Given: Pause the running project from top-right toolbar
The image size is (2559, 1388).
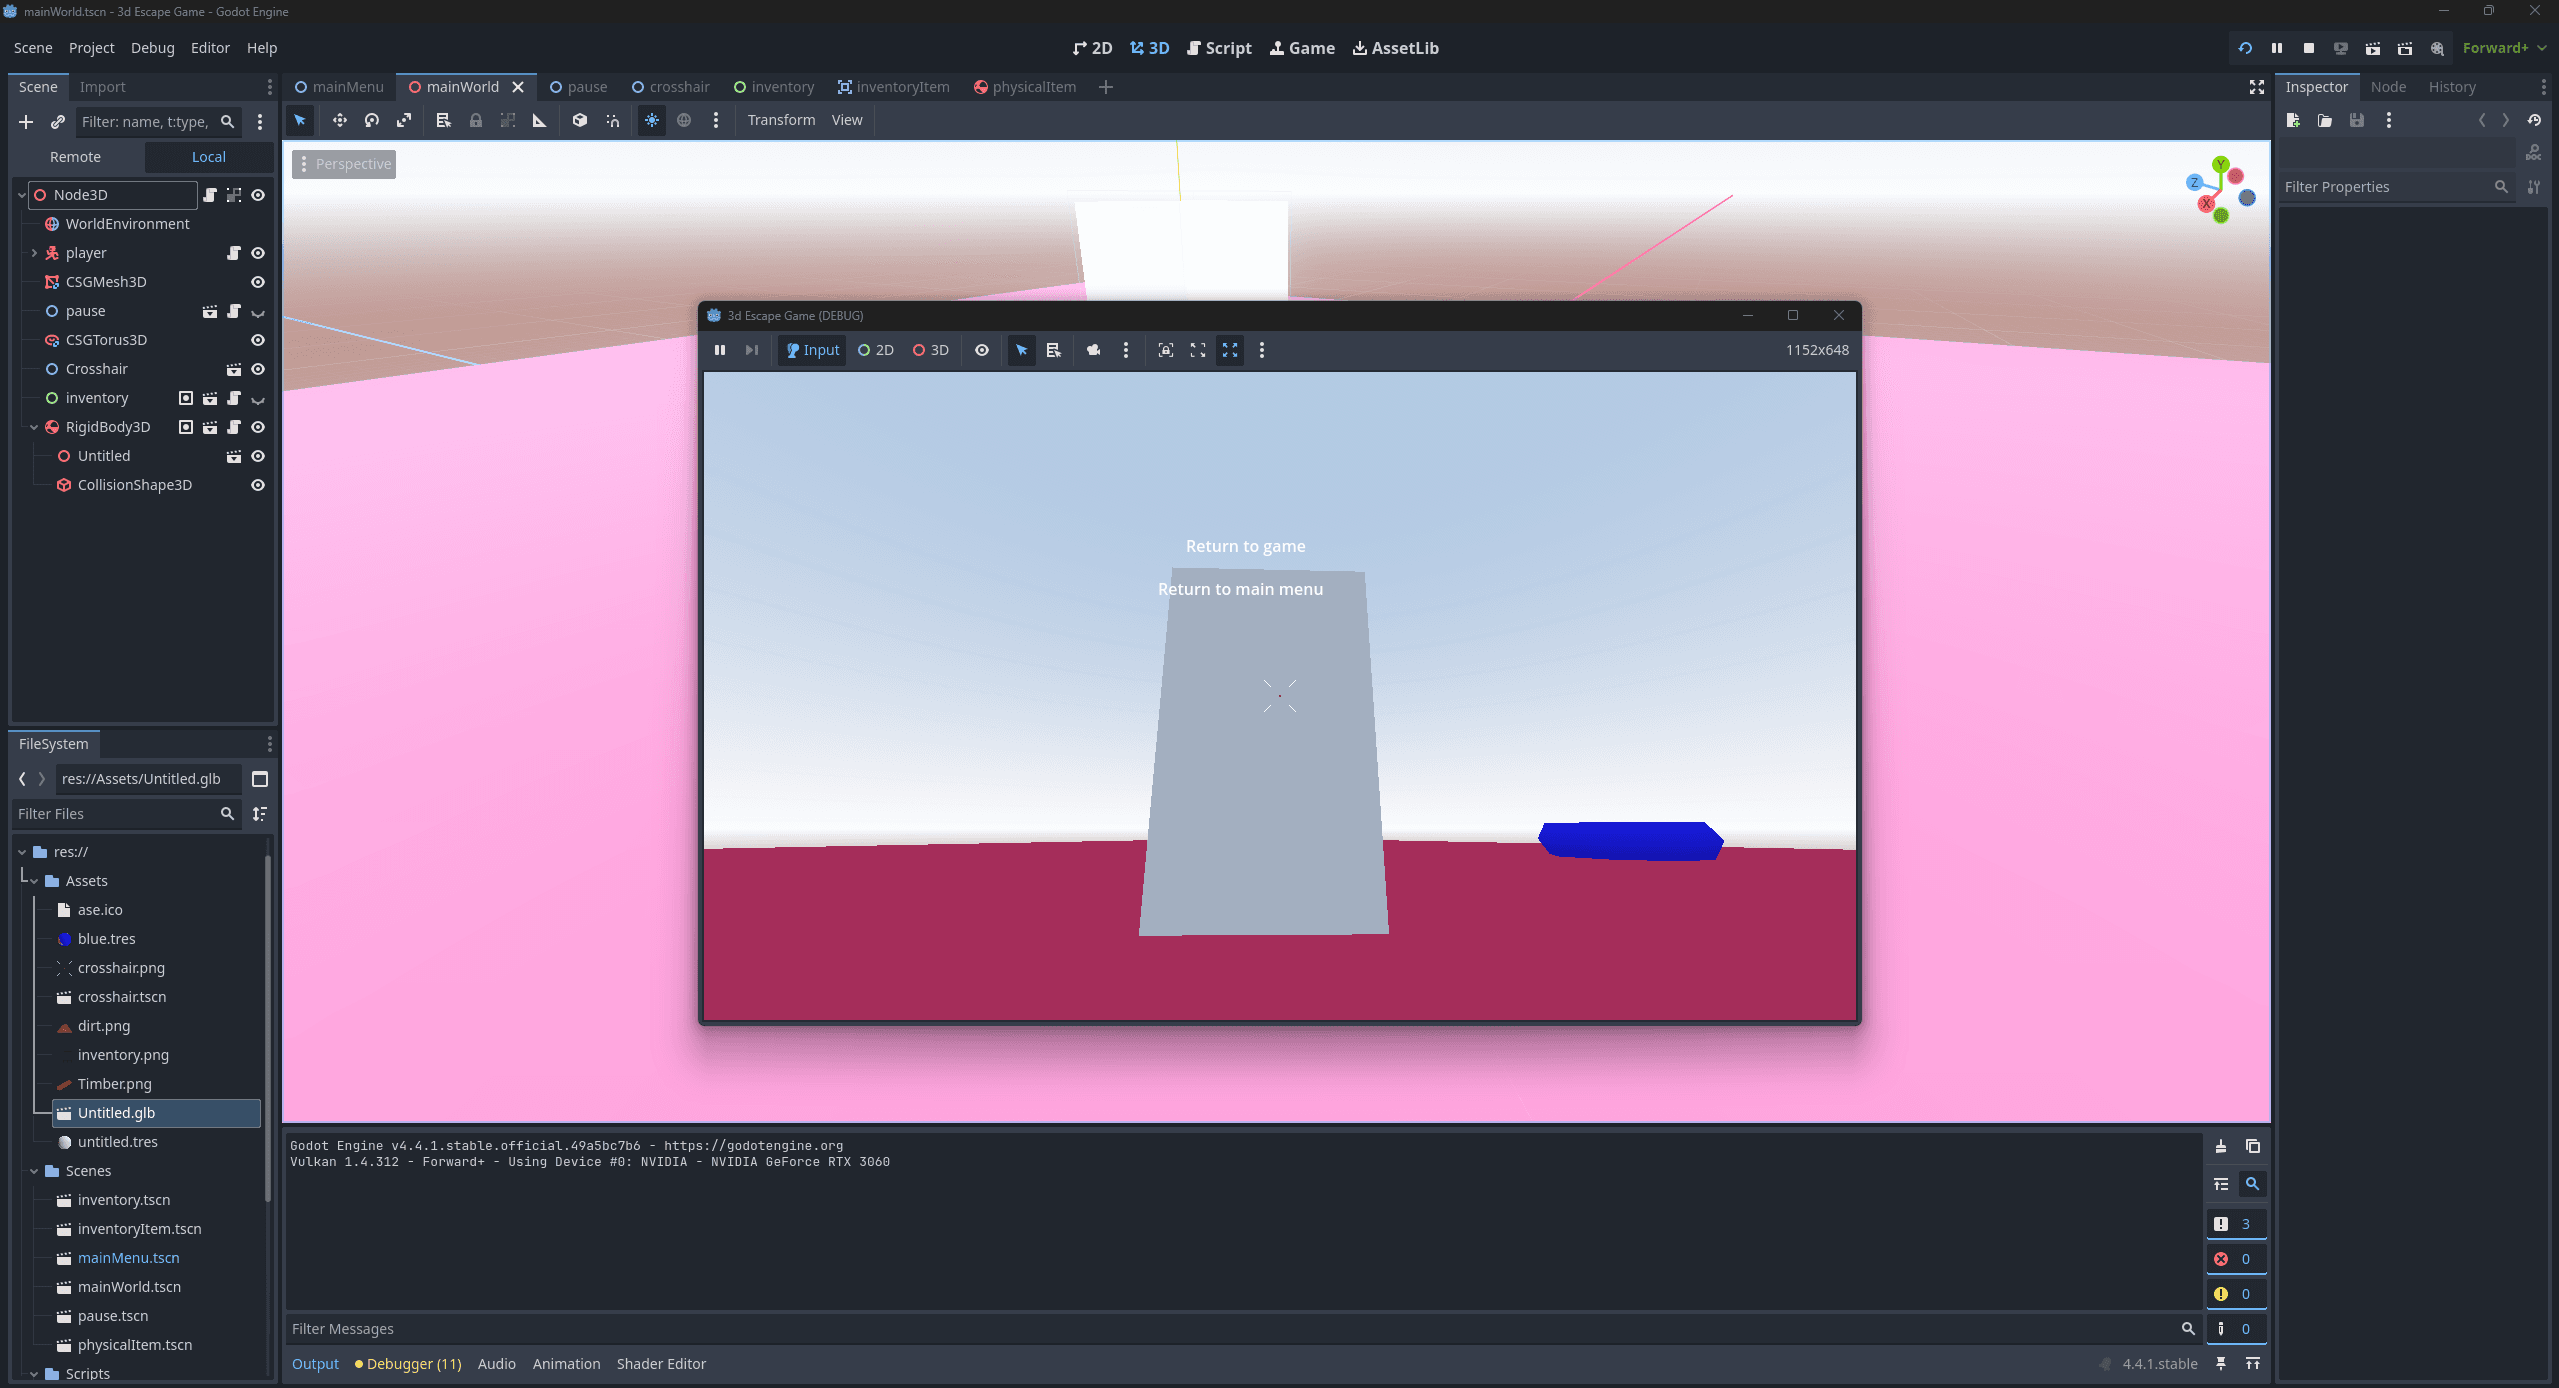Looking at the screenshot, I should tap(2277, 48).
